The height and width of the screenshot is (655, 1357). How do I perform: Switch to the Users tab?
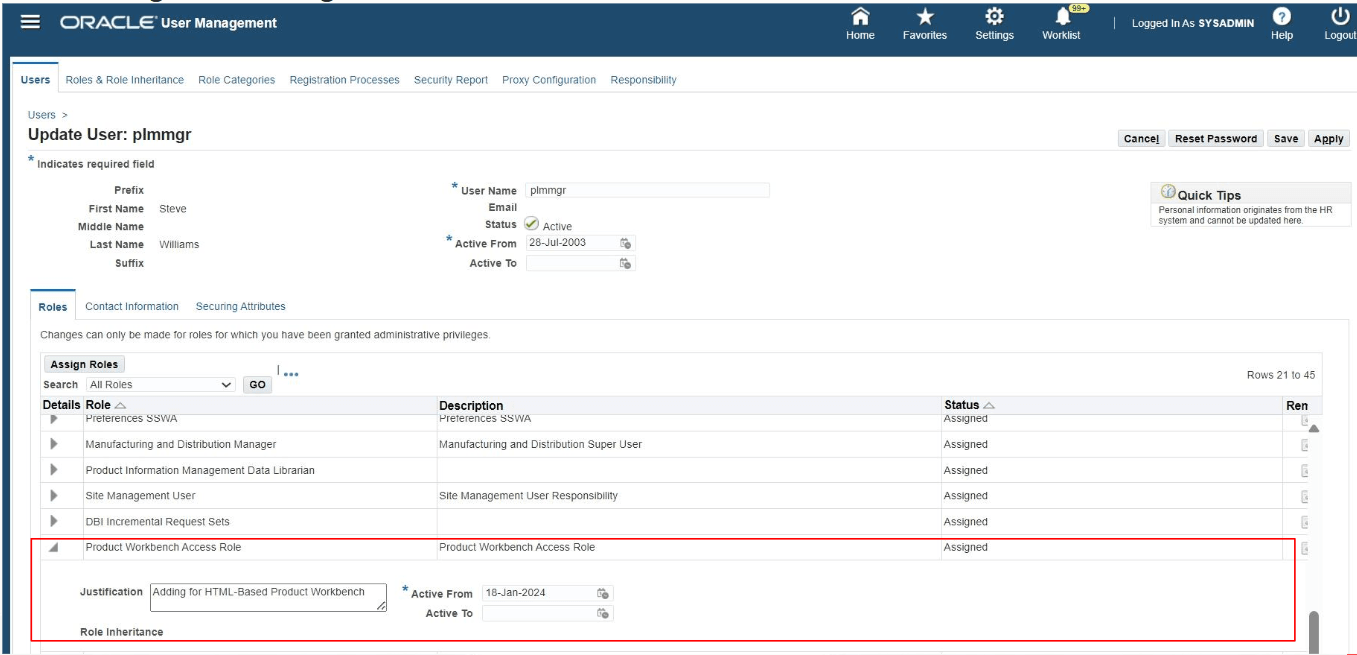[35, 80]
